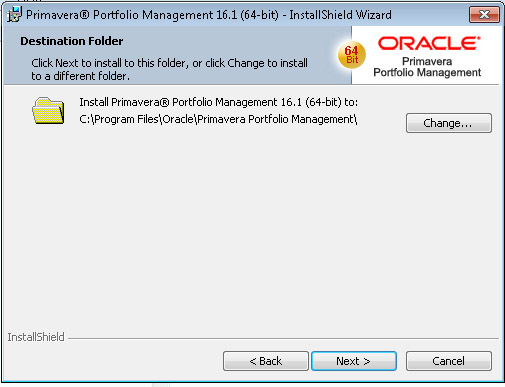
Task: Cancel the installation wizard
Action: [x=449, y=361]
